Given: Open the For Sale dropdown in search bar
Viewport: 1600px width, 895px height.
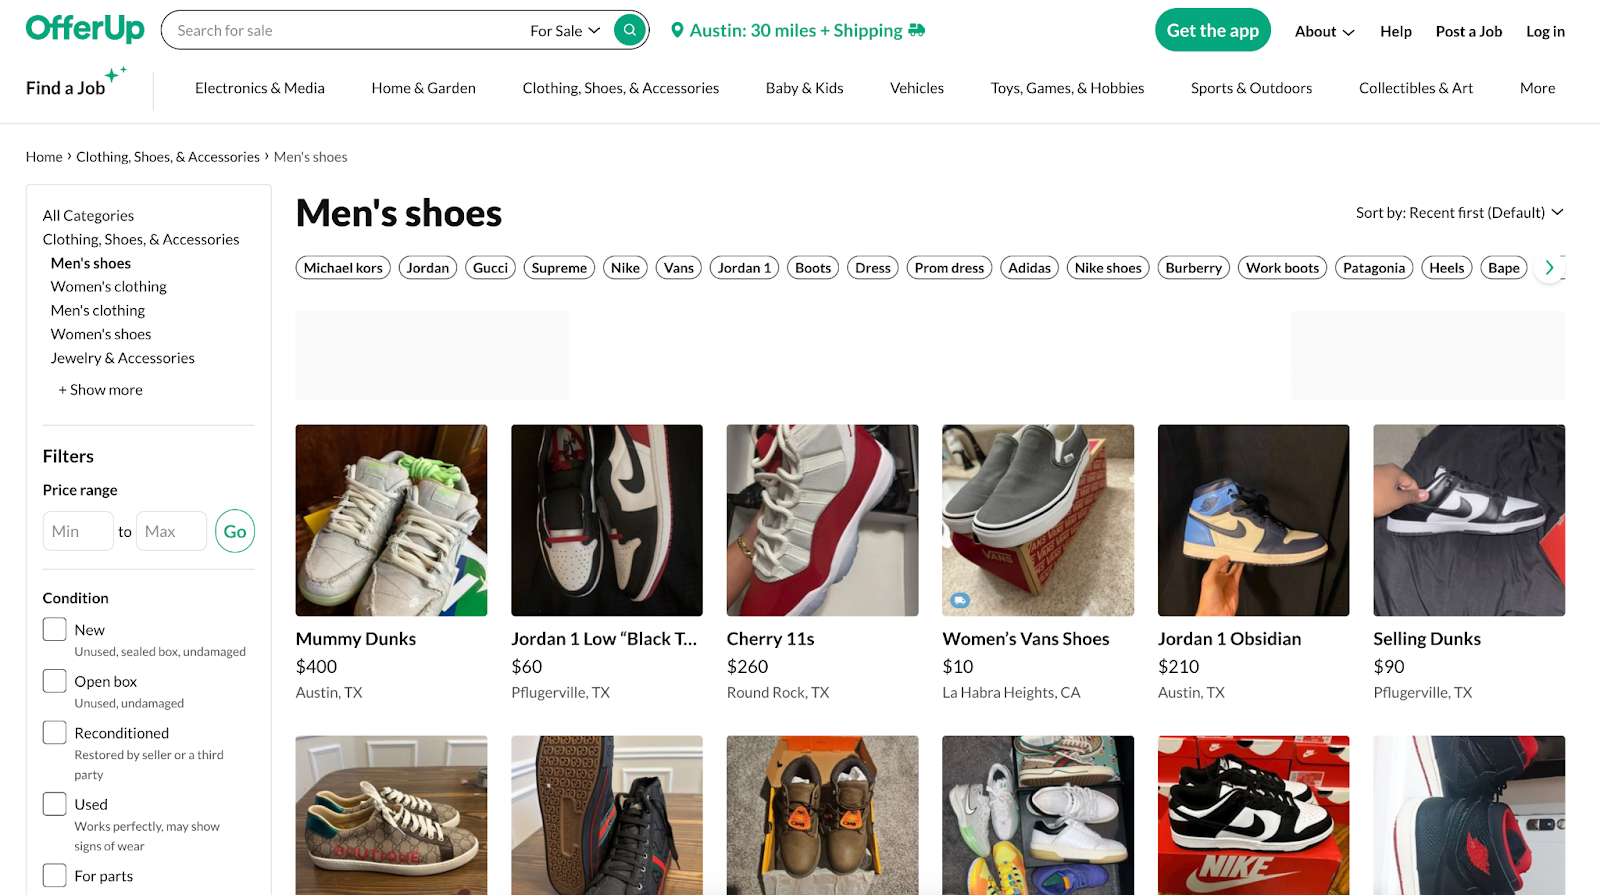Looking at the screenshot, I should 565,31.
